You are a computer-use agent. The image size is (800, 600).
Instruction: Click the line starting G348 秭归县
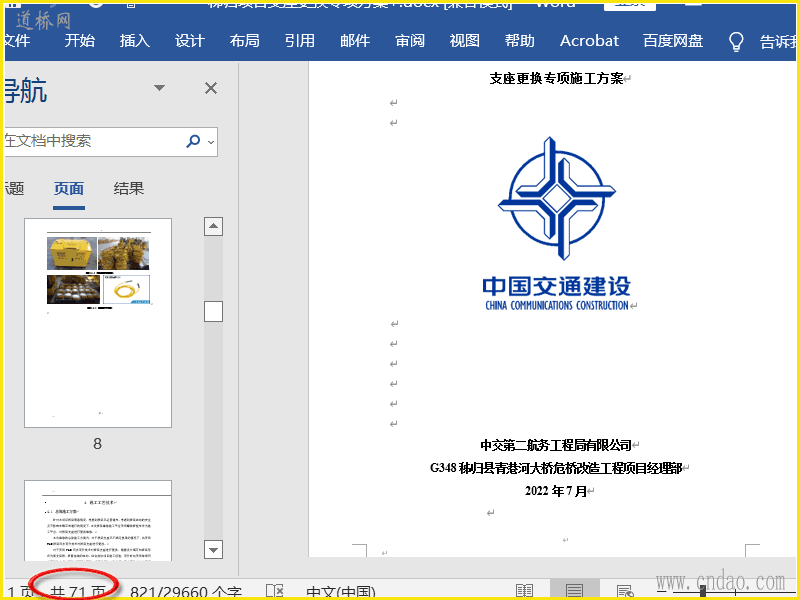click(557, 468)
